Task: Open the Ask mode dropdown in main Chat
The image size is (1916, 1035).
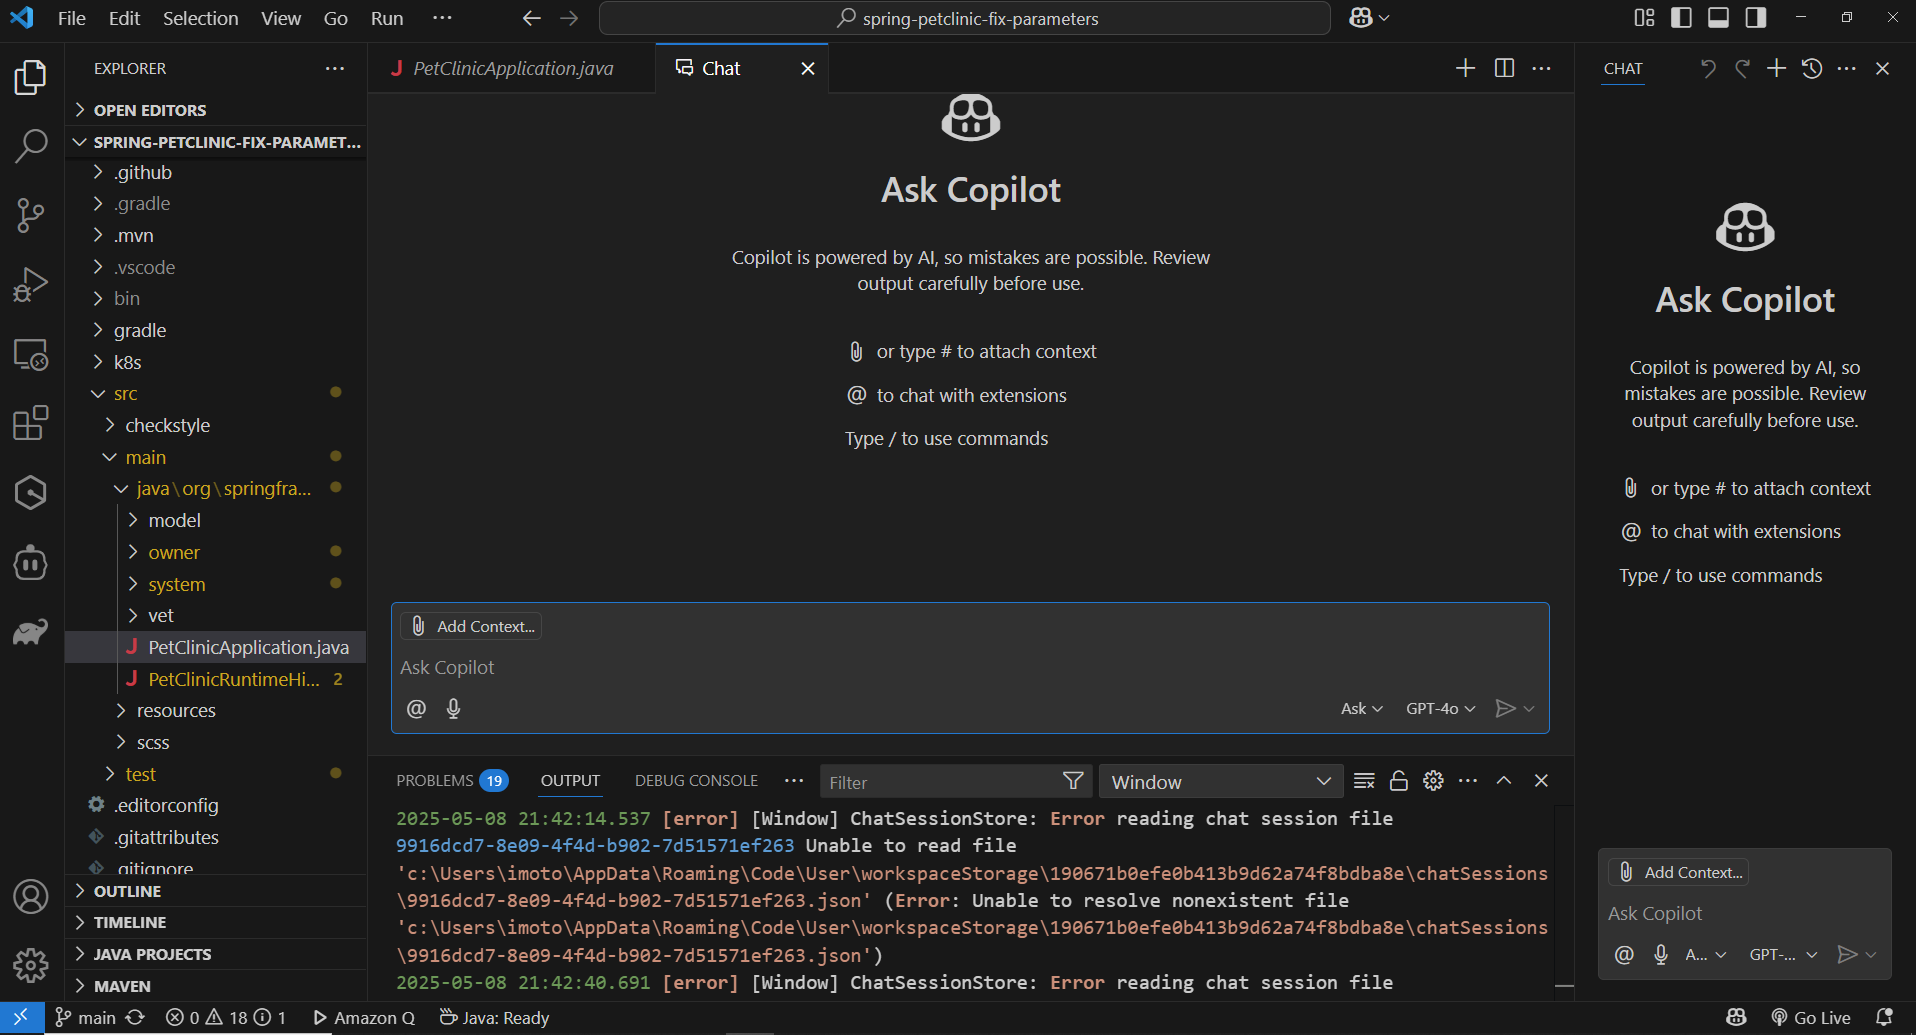Action: (1362, 709)
